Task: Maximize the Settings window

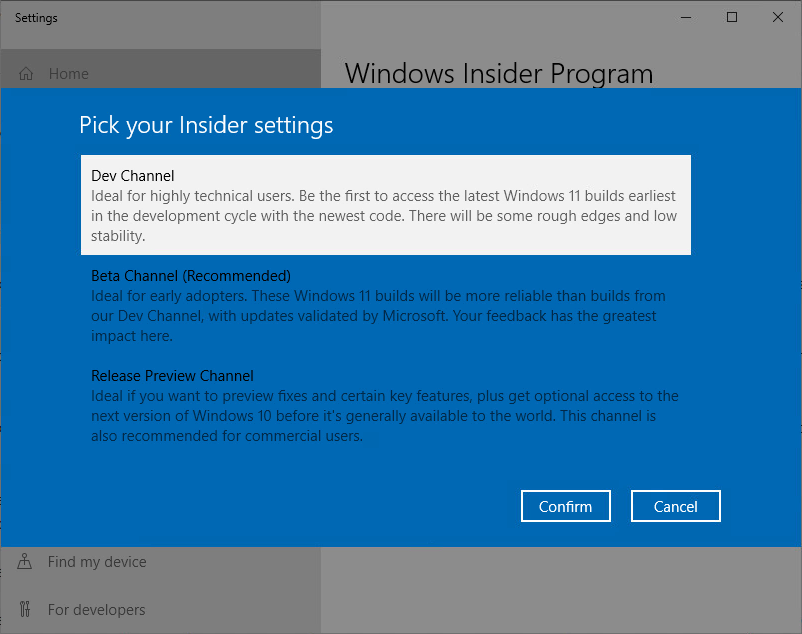Action: [732, 17]
